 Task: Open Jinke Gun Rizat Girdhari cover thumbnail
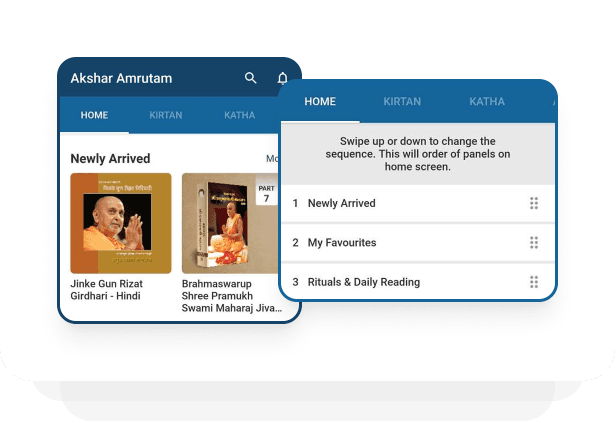121,223
